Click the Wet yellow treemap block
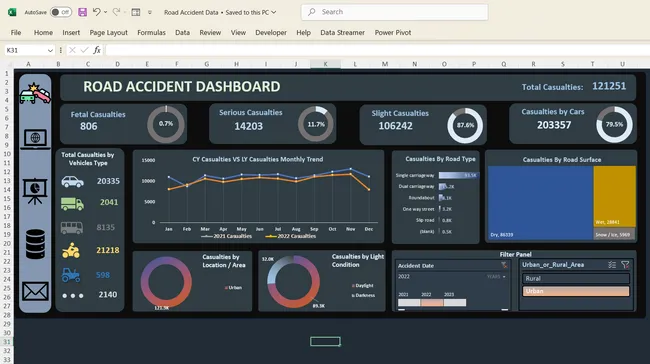Screen dimensions: 650x364 [x=614, y=197]
